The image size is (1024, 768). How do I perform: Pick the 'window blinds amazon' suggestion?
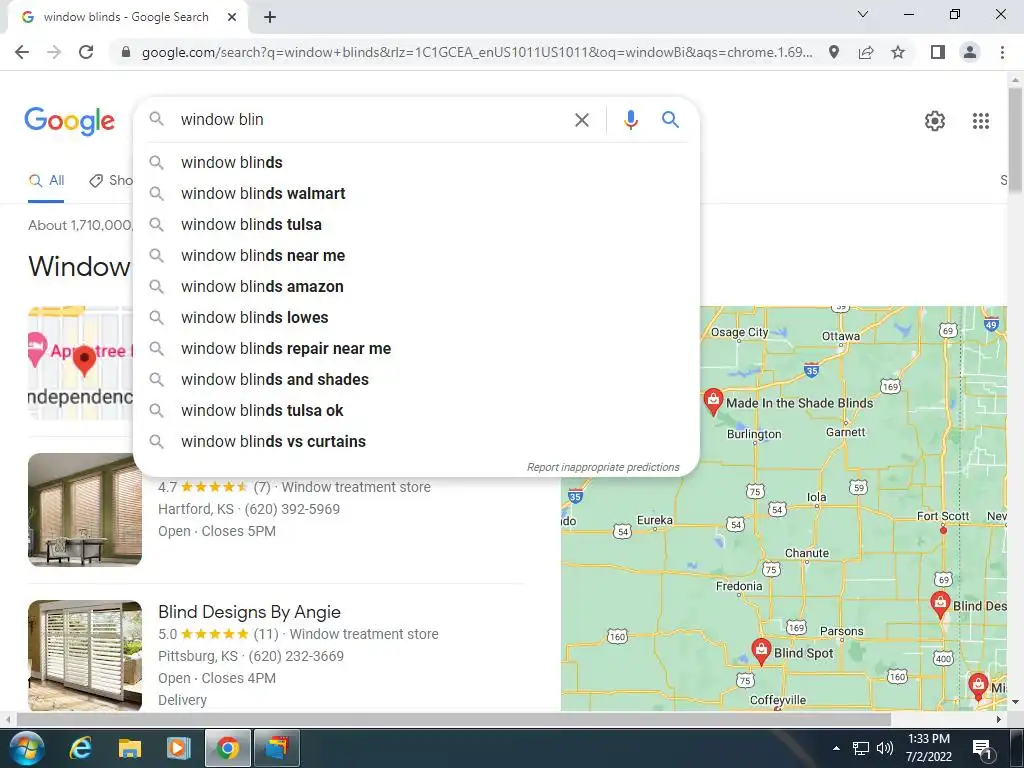416,287
